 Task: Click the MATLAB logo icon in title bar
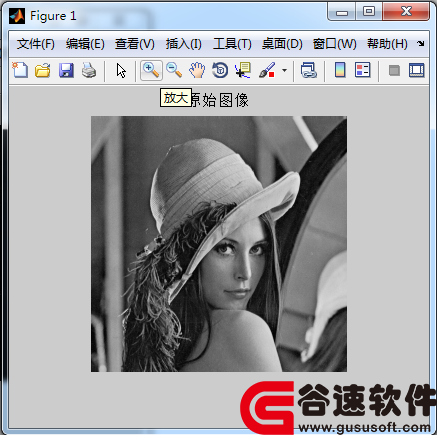[17, 16]
